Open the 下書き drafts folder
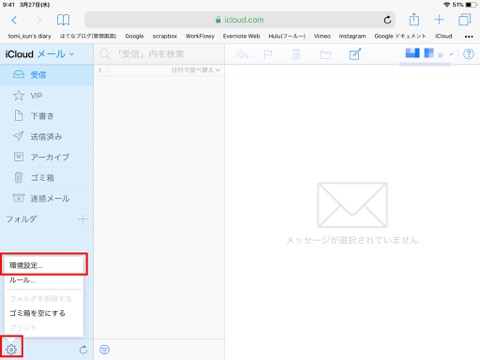Screen dimensions: 480x360 [x=47, y=116]
